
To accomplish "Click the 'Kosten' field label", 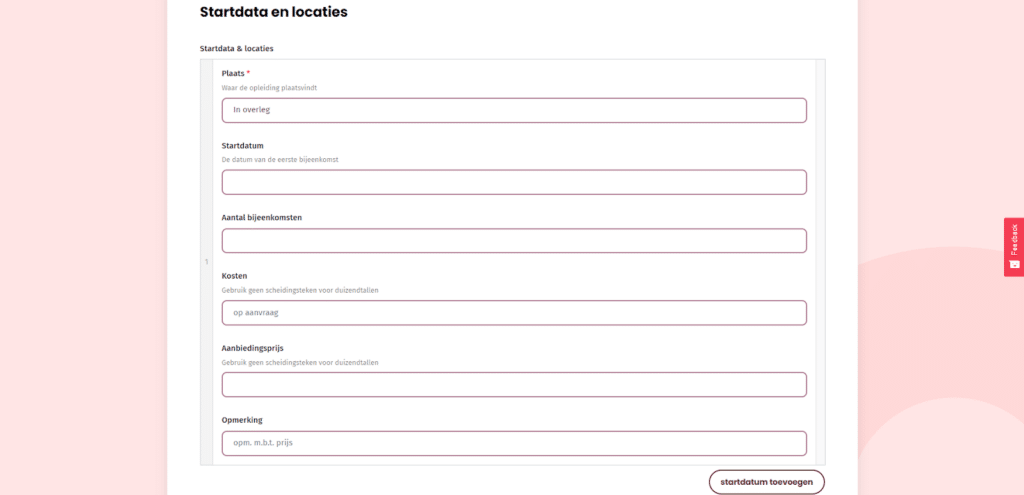I will point(234,275).
